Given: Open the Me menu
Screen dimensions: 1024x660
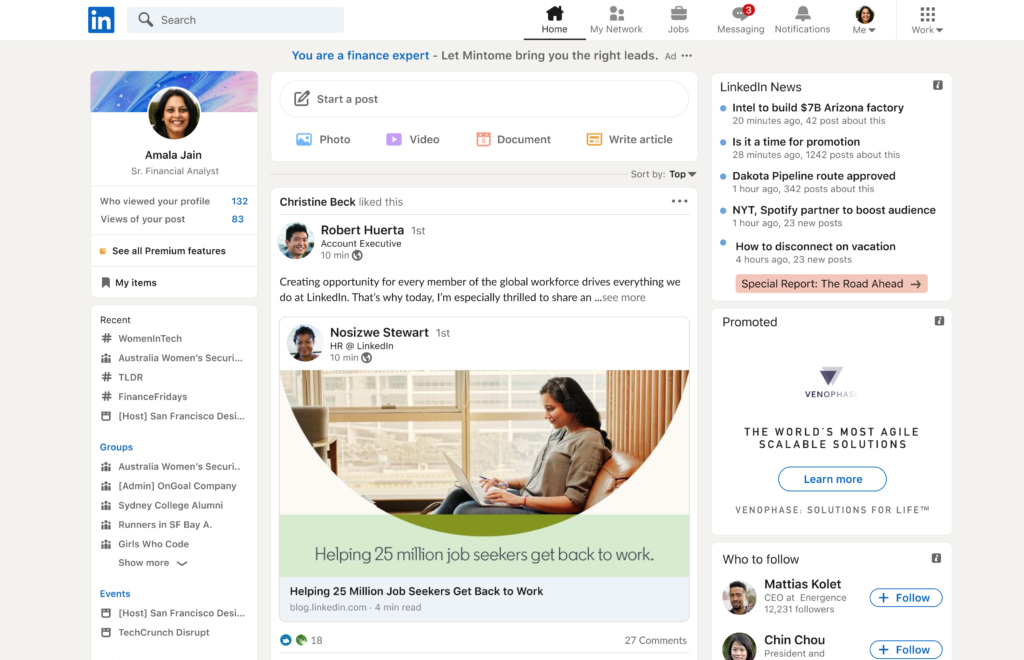Looking at the screenshot, I should pyautogui.click(x=863, y=18).
